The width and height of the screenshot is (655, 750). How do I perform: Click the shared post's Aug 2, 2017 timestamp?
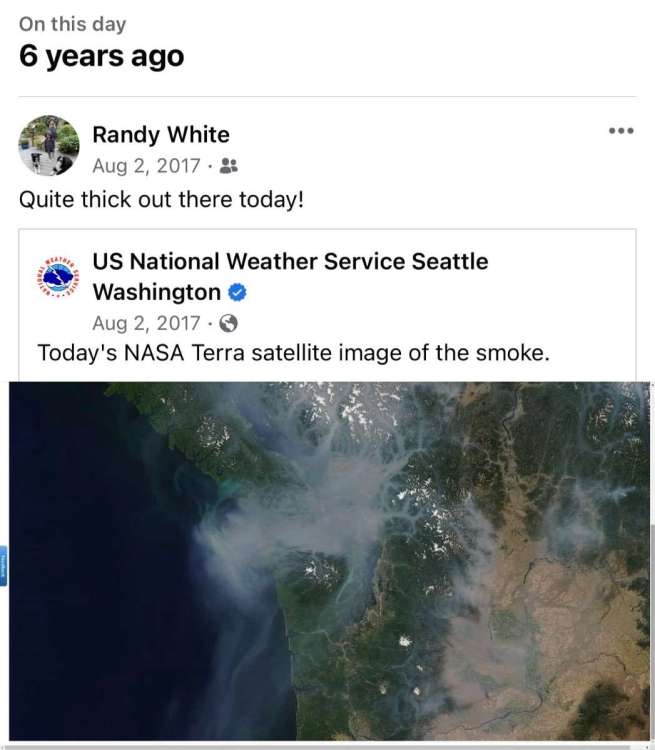(146, 323)
